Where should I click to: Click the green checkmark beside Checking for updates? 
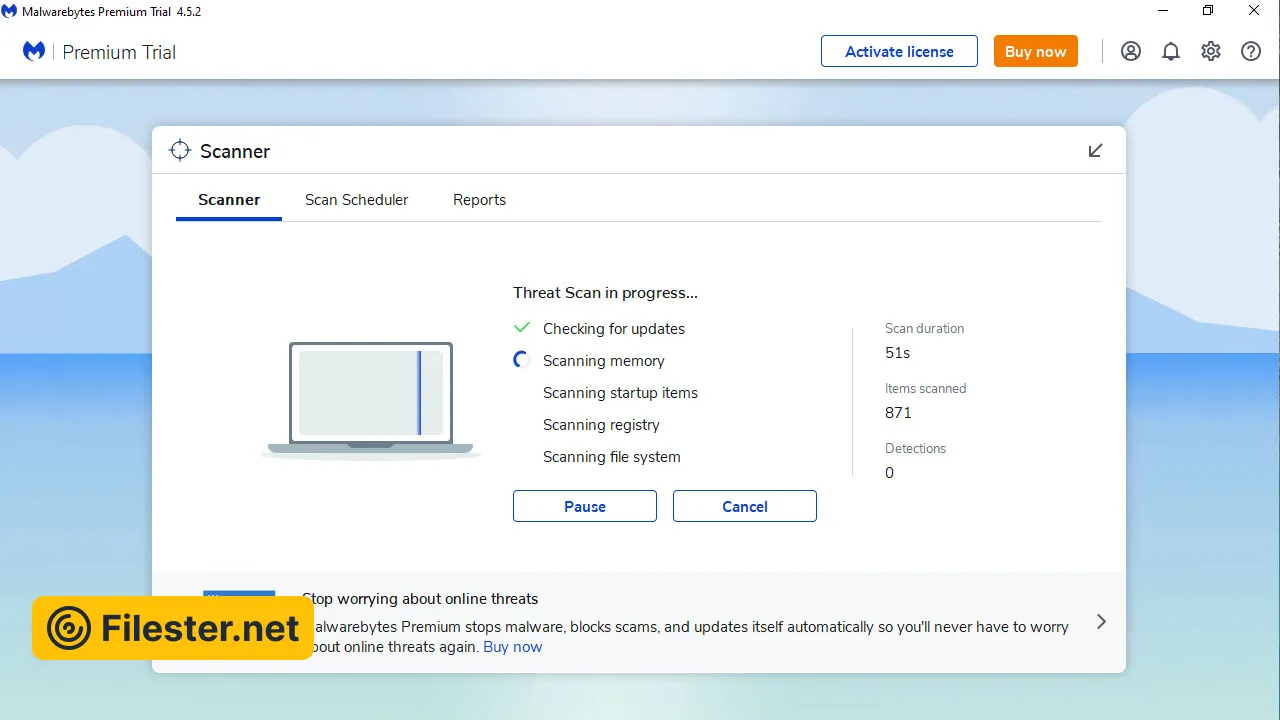click(521, 328)
